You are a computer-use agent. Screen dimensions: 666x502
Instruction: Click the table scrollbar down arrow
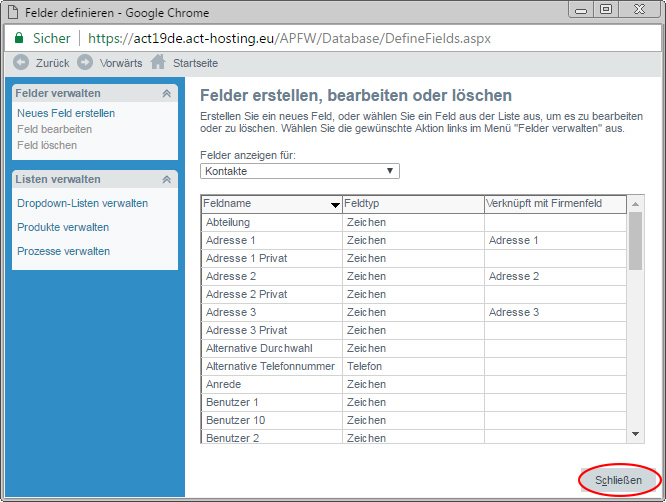pyautogui.click(x=635, y=434)
